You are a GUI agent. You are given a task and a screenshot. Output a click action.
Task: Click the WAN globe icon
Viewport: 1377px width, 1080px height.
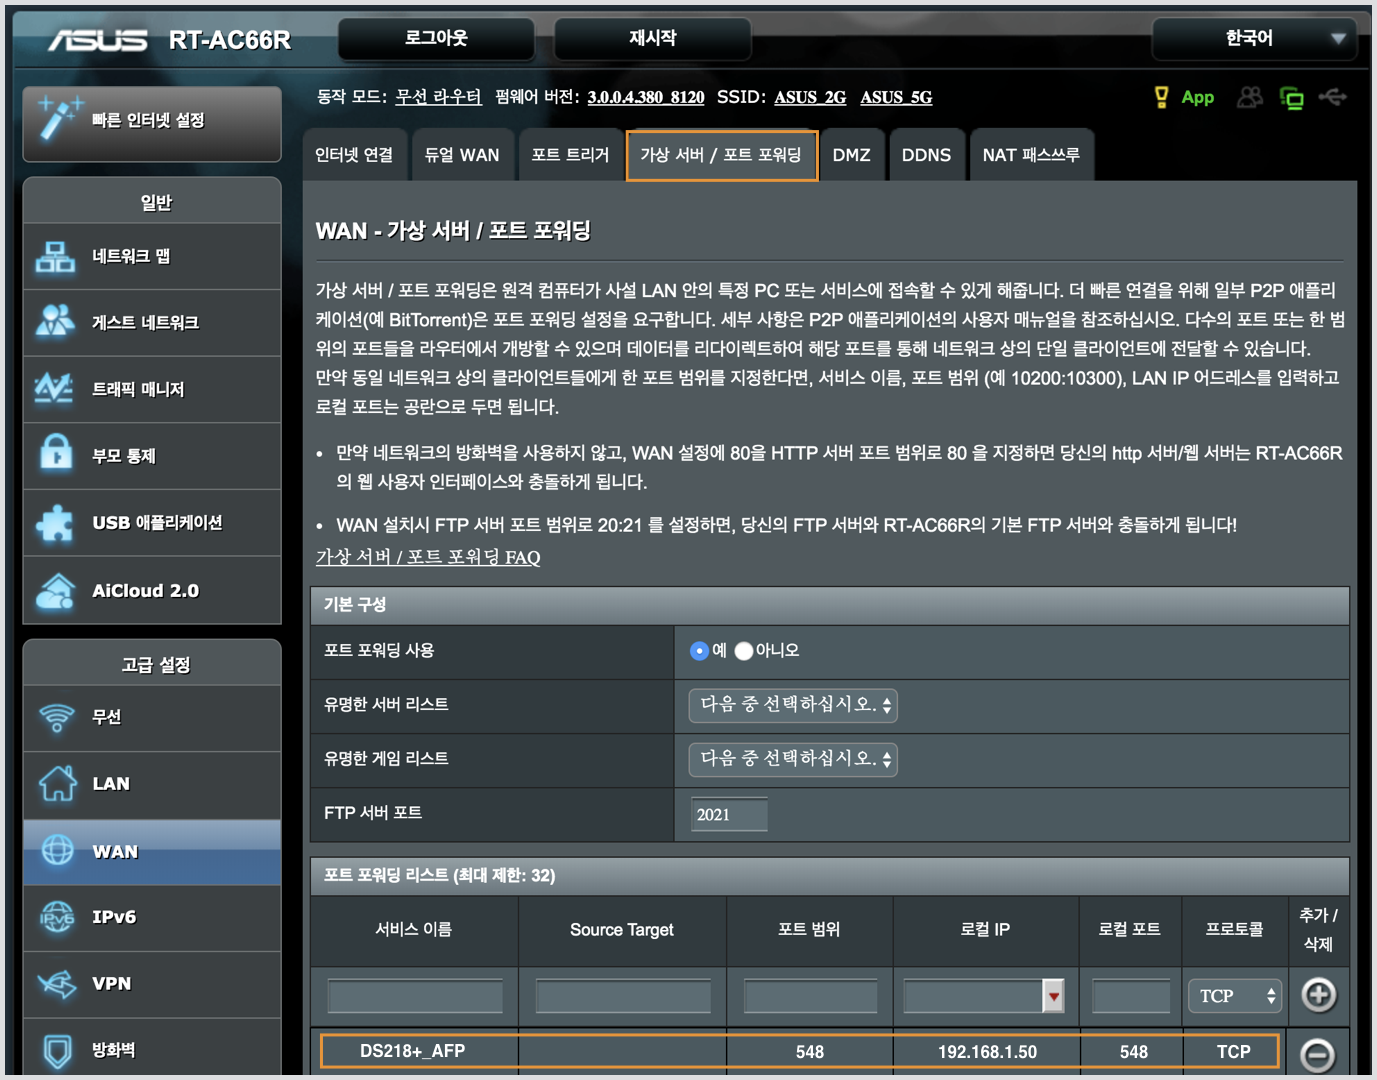pos(57,850)
